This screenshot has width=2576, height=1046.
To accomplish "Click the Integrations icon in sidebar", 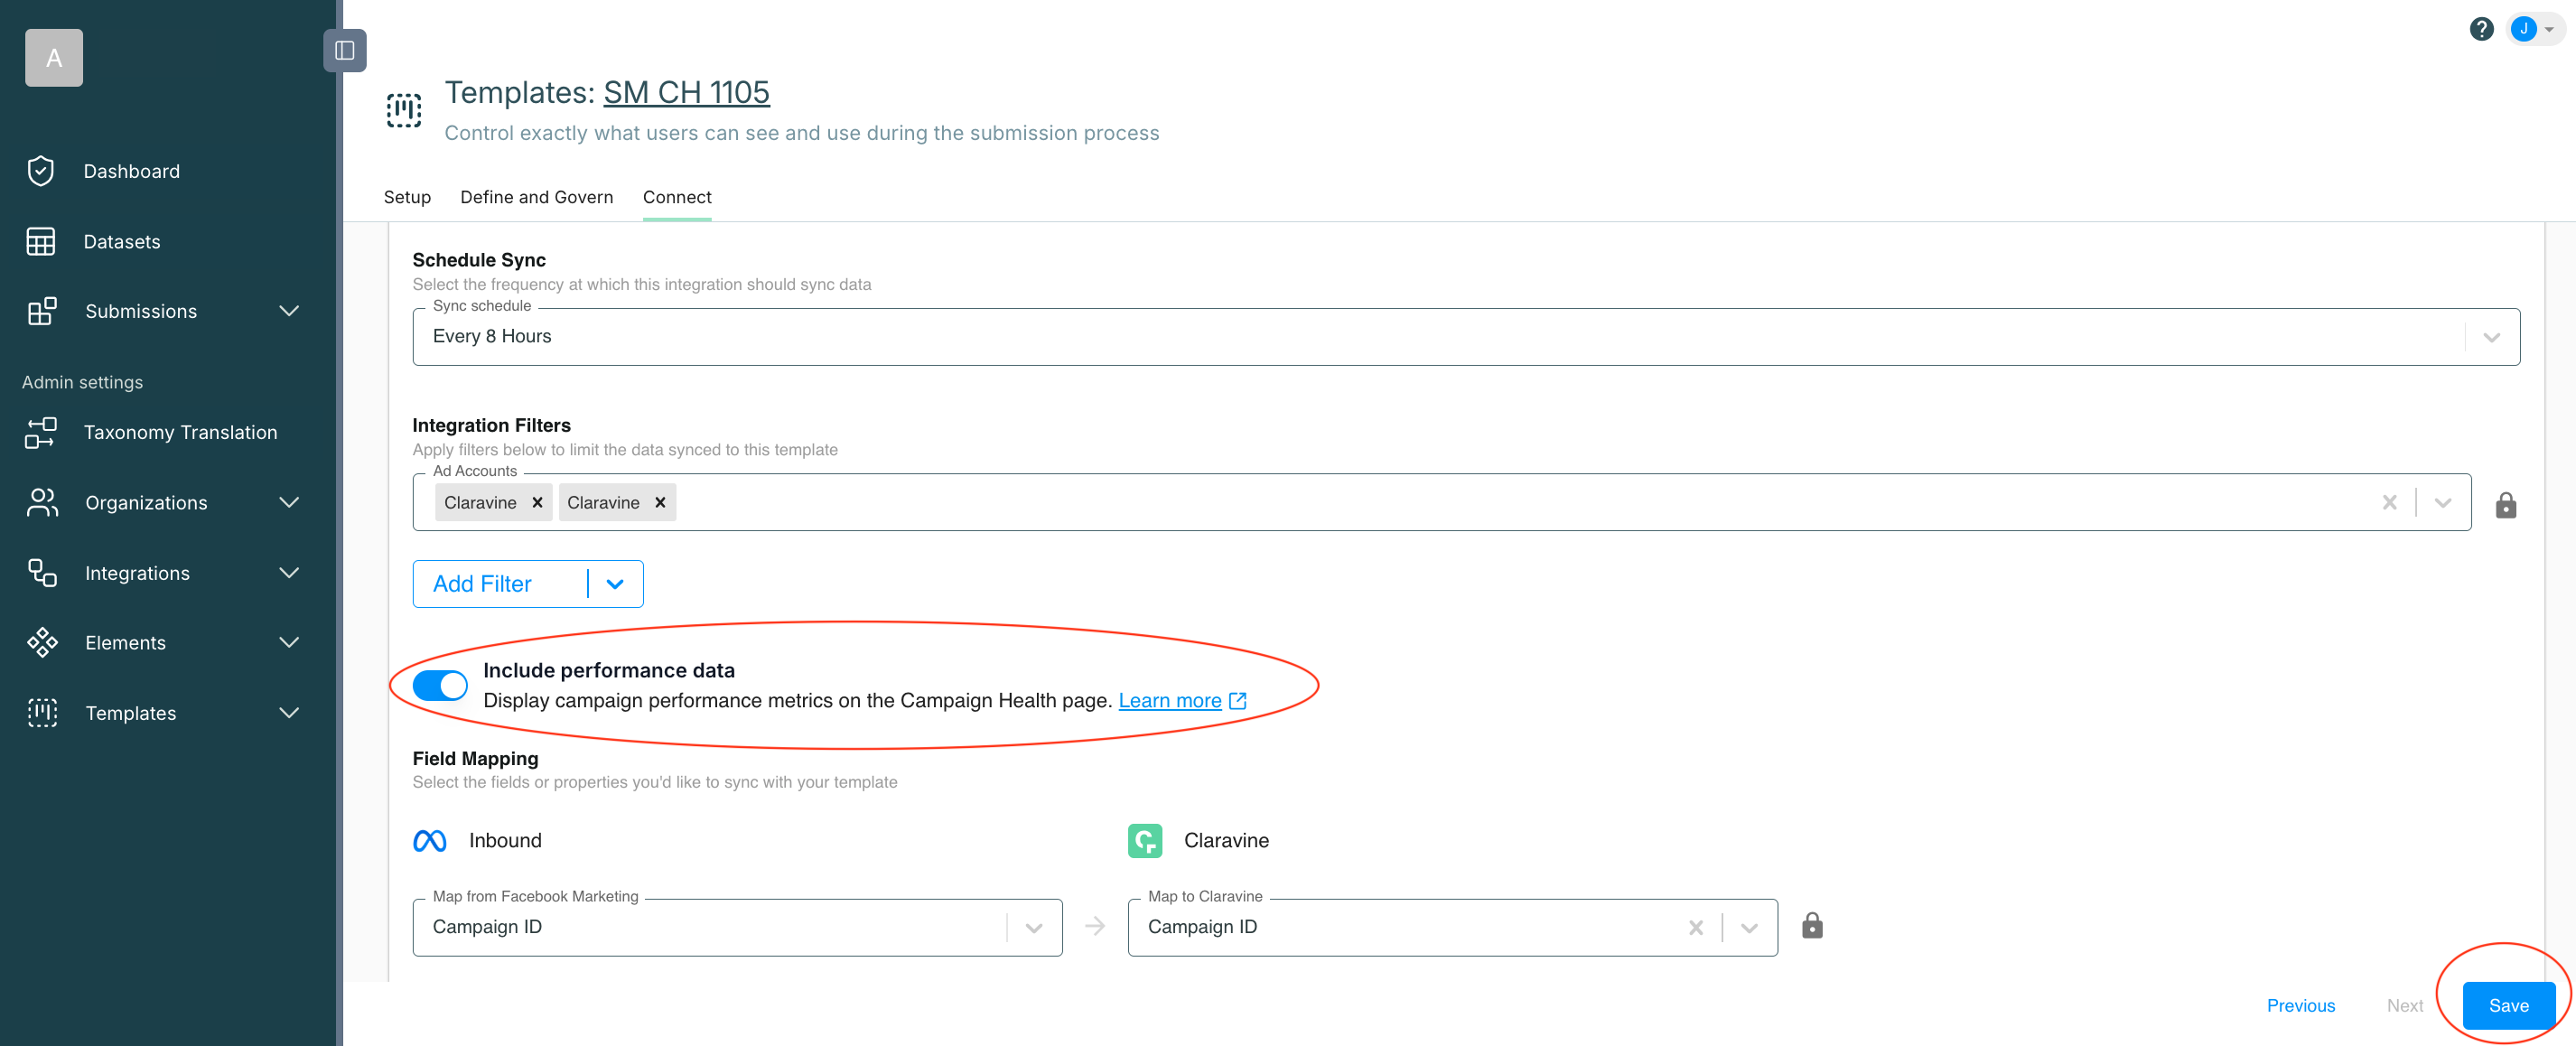I will [x=42, y=573].
